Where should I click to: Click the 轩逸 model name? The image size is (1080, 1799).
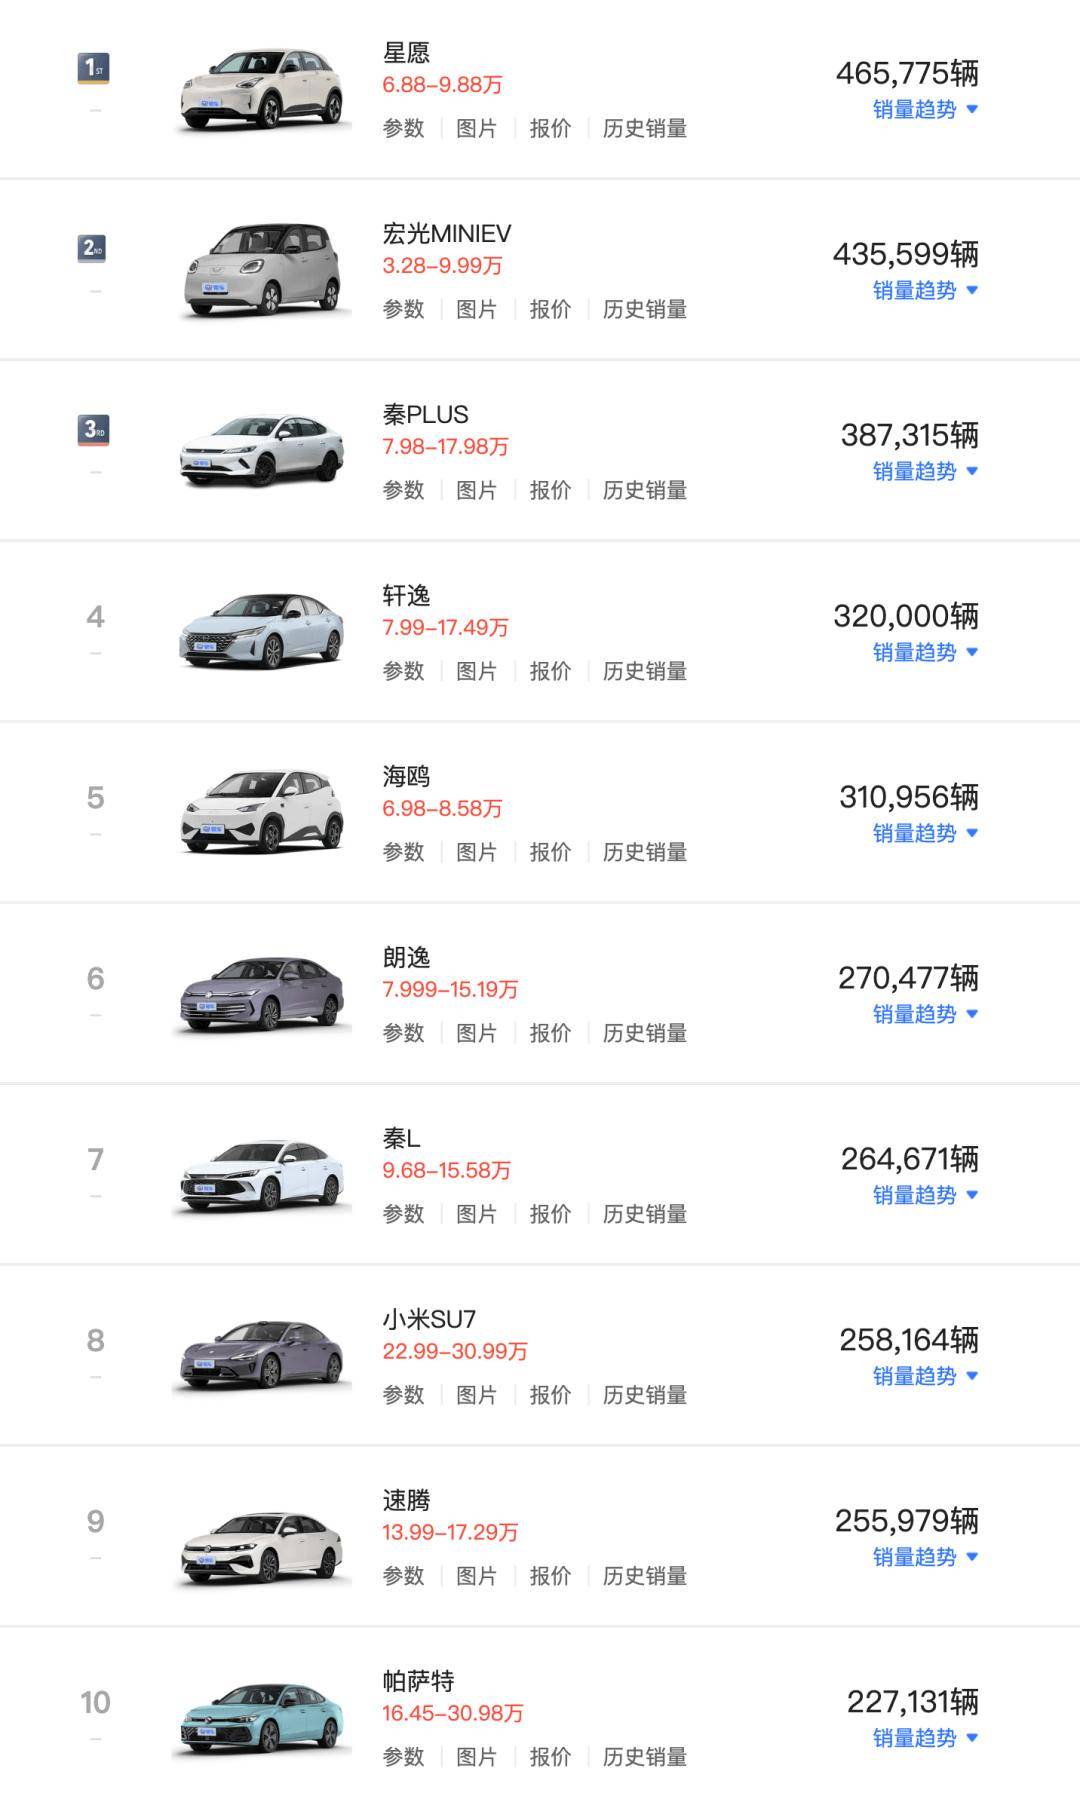coord(406,596)
